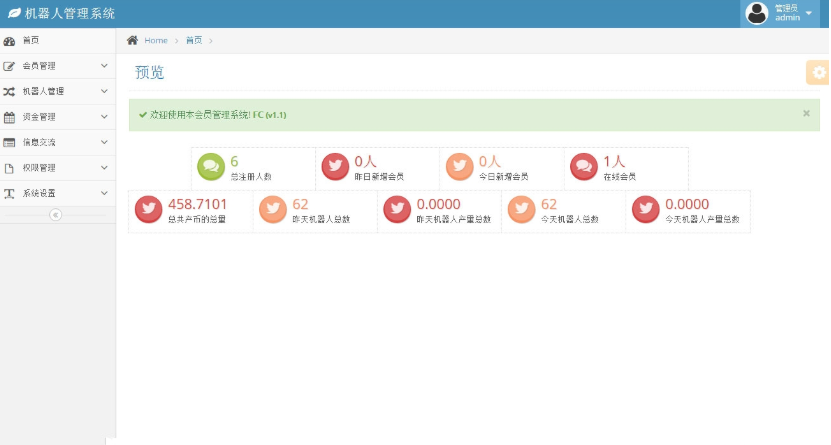Click the 系统设置 text icon
The image size is (831, 445).
click(9, 194)
